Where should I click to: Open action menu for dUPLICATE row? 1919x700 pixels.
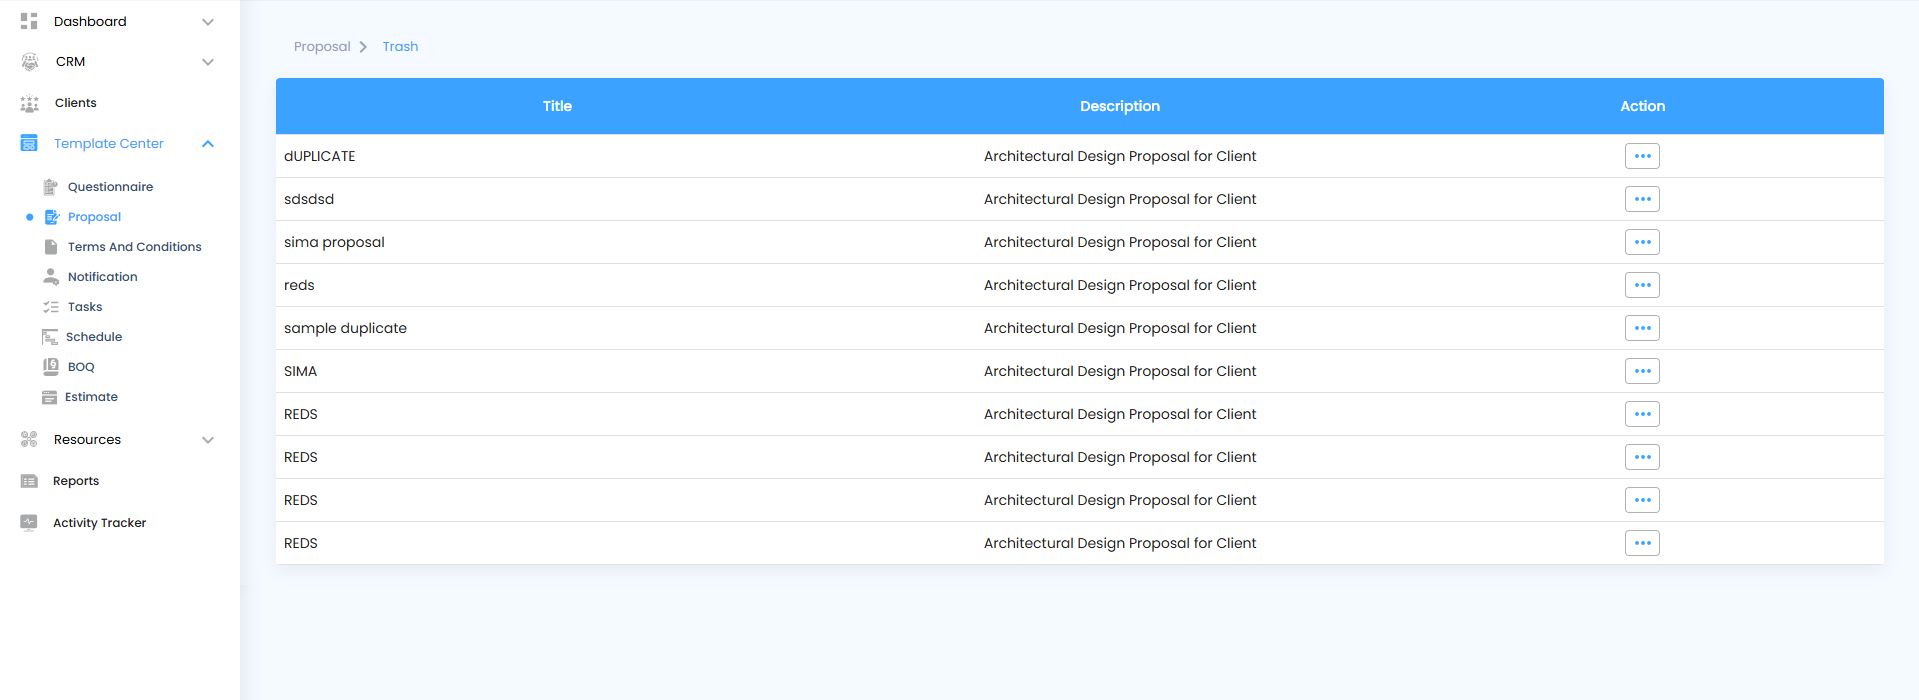click(1642, 156)
